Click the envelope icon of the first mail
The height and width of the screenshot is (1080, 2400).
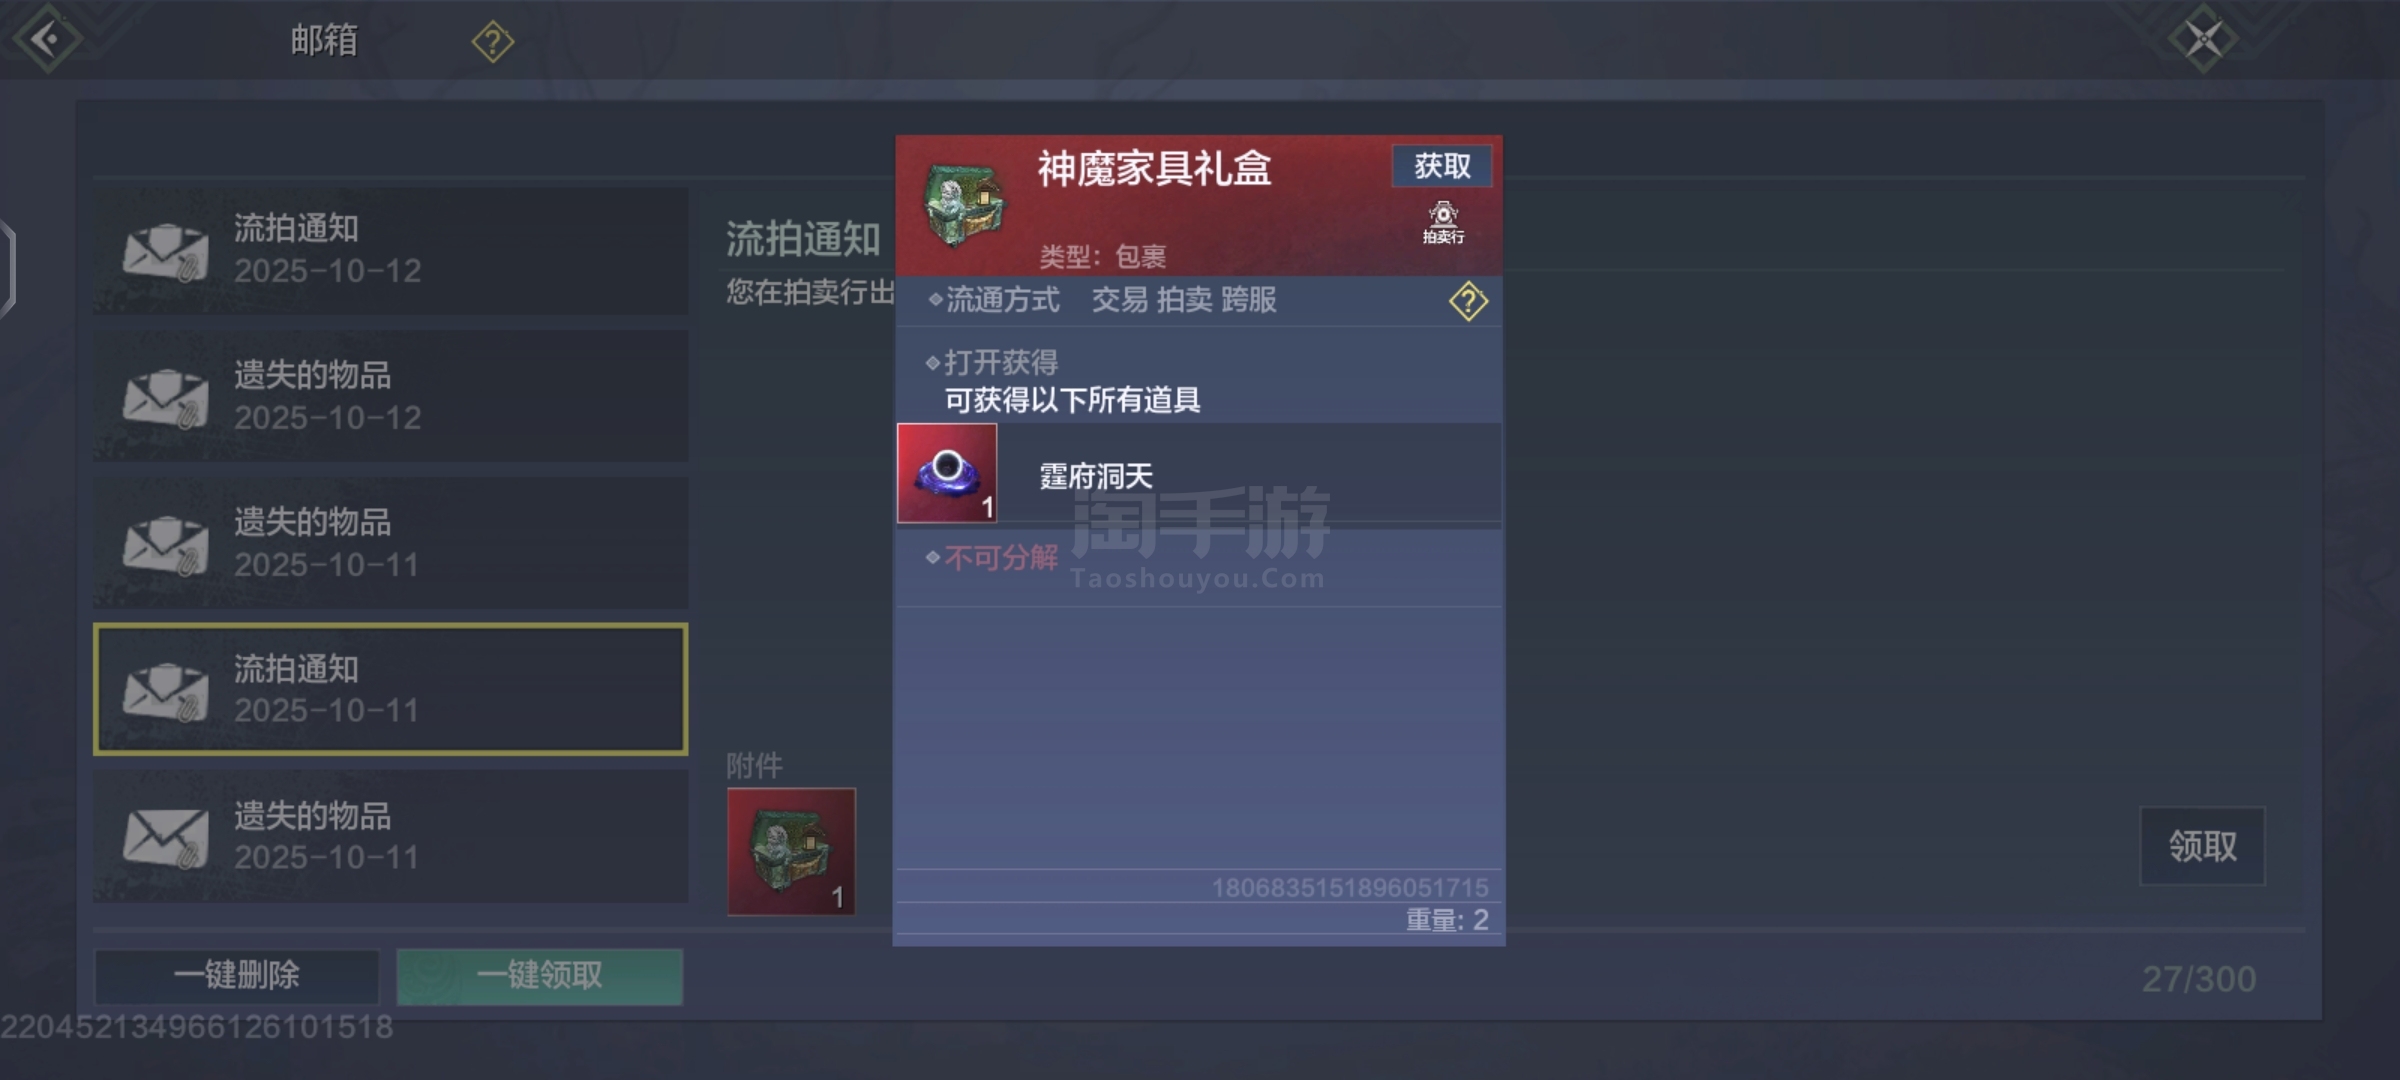tap(166, 252)
